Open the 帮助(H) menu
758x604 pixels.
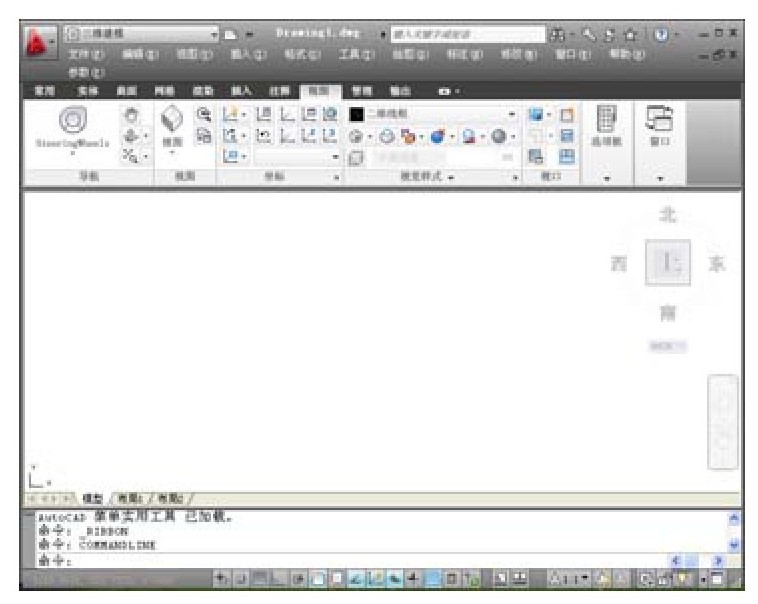coord(627,54)
